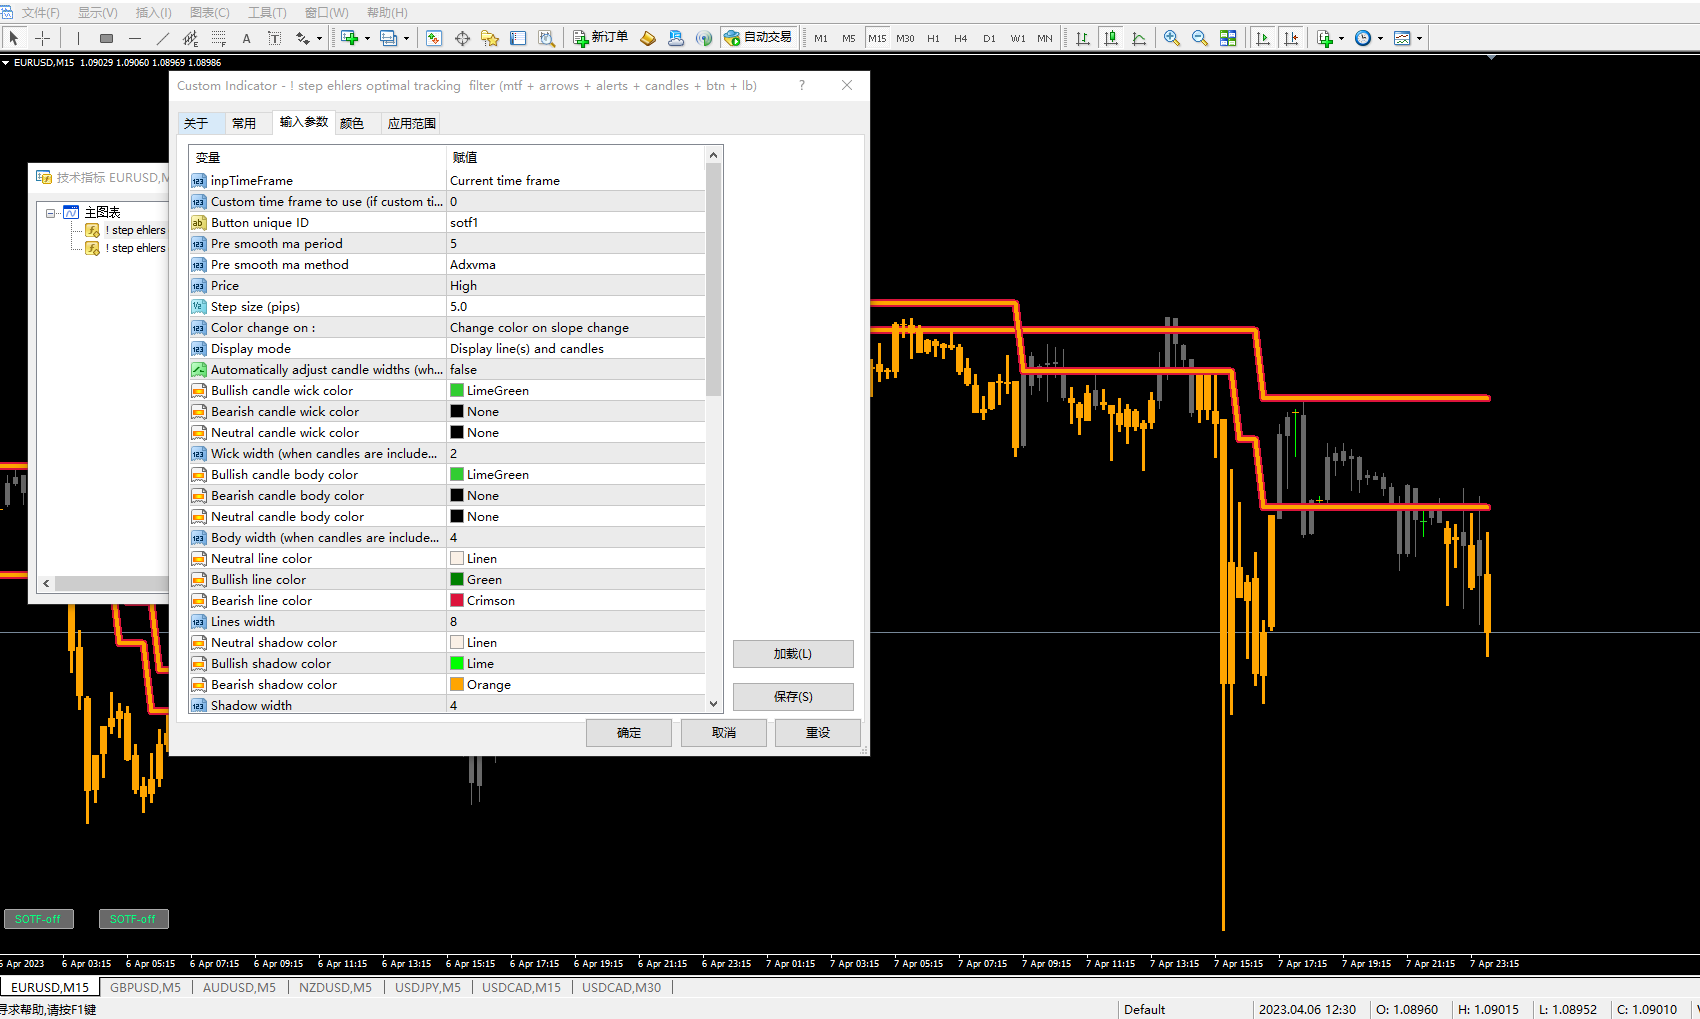Select the cursor arrow tool
Screen dimensions: 1700x1019
click(14, 38)
